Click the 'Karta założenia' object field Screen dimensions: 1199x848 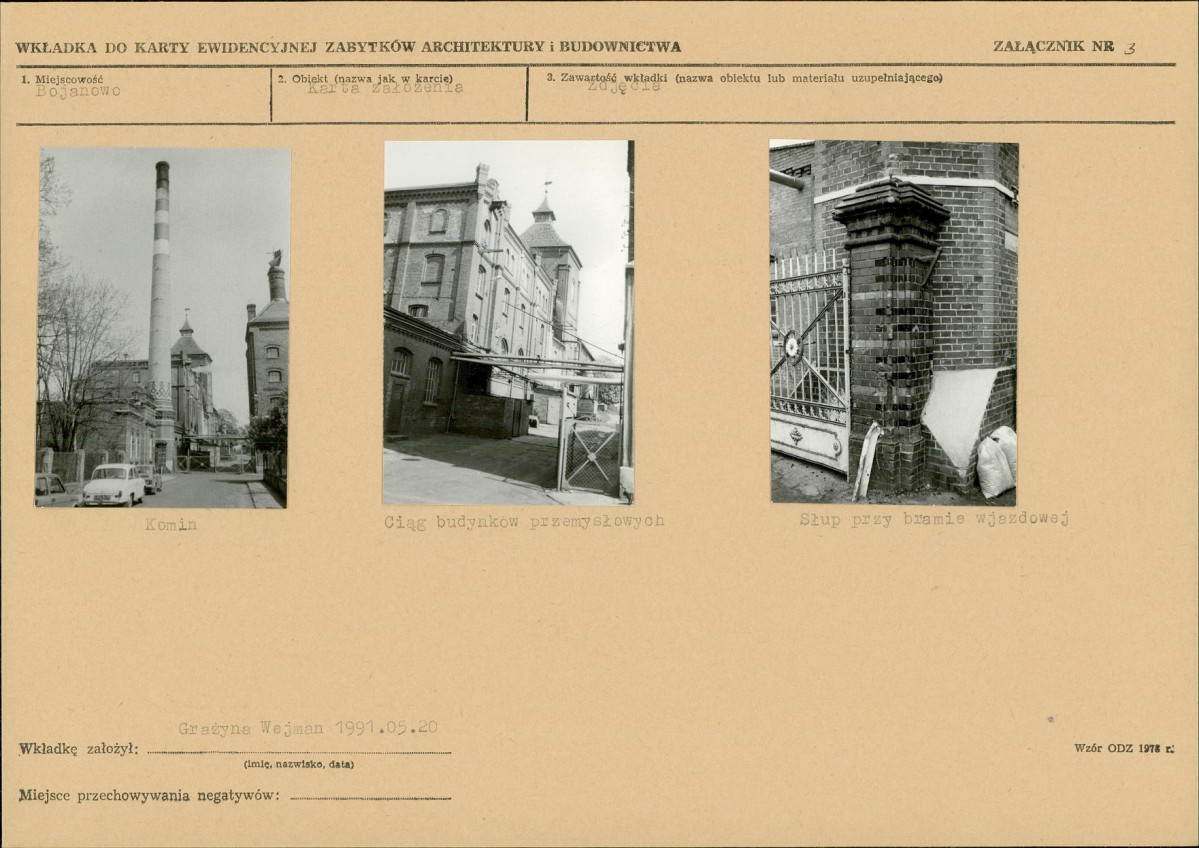385,88
